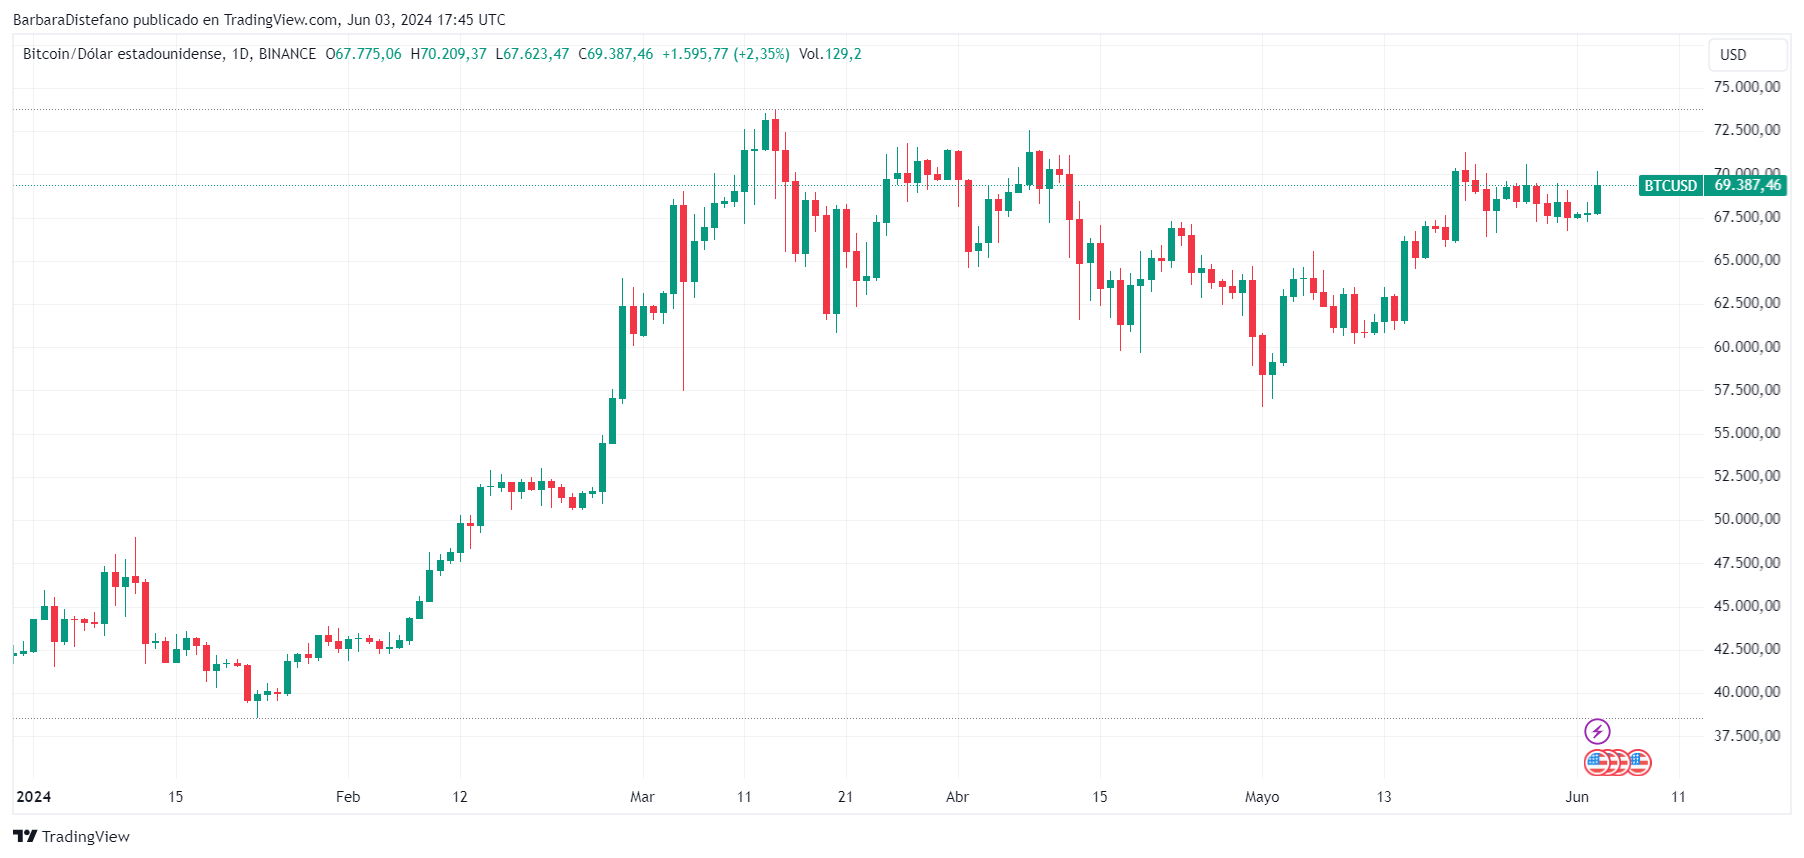The height and width of the screenshot is (858, 1804).
Task: Open the USD currency selector
Action: point(1747,55)
